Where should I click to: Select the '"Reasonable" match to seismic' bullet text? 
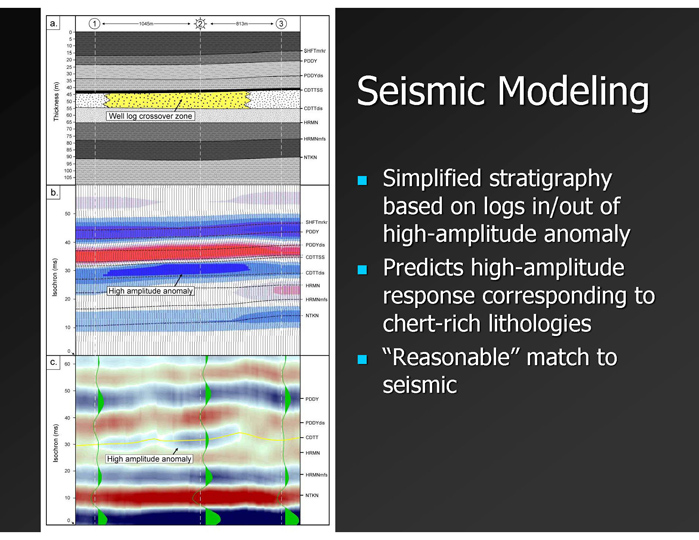[x=500, y=371]
